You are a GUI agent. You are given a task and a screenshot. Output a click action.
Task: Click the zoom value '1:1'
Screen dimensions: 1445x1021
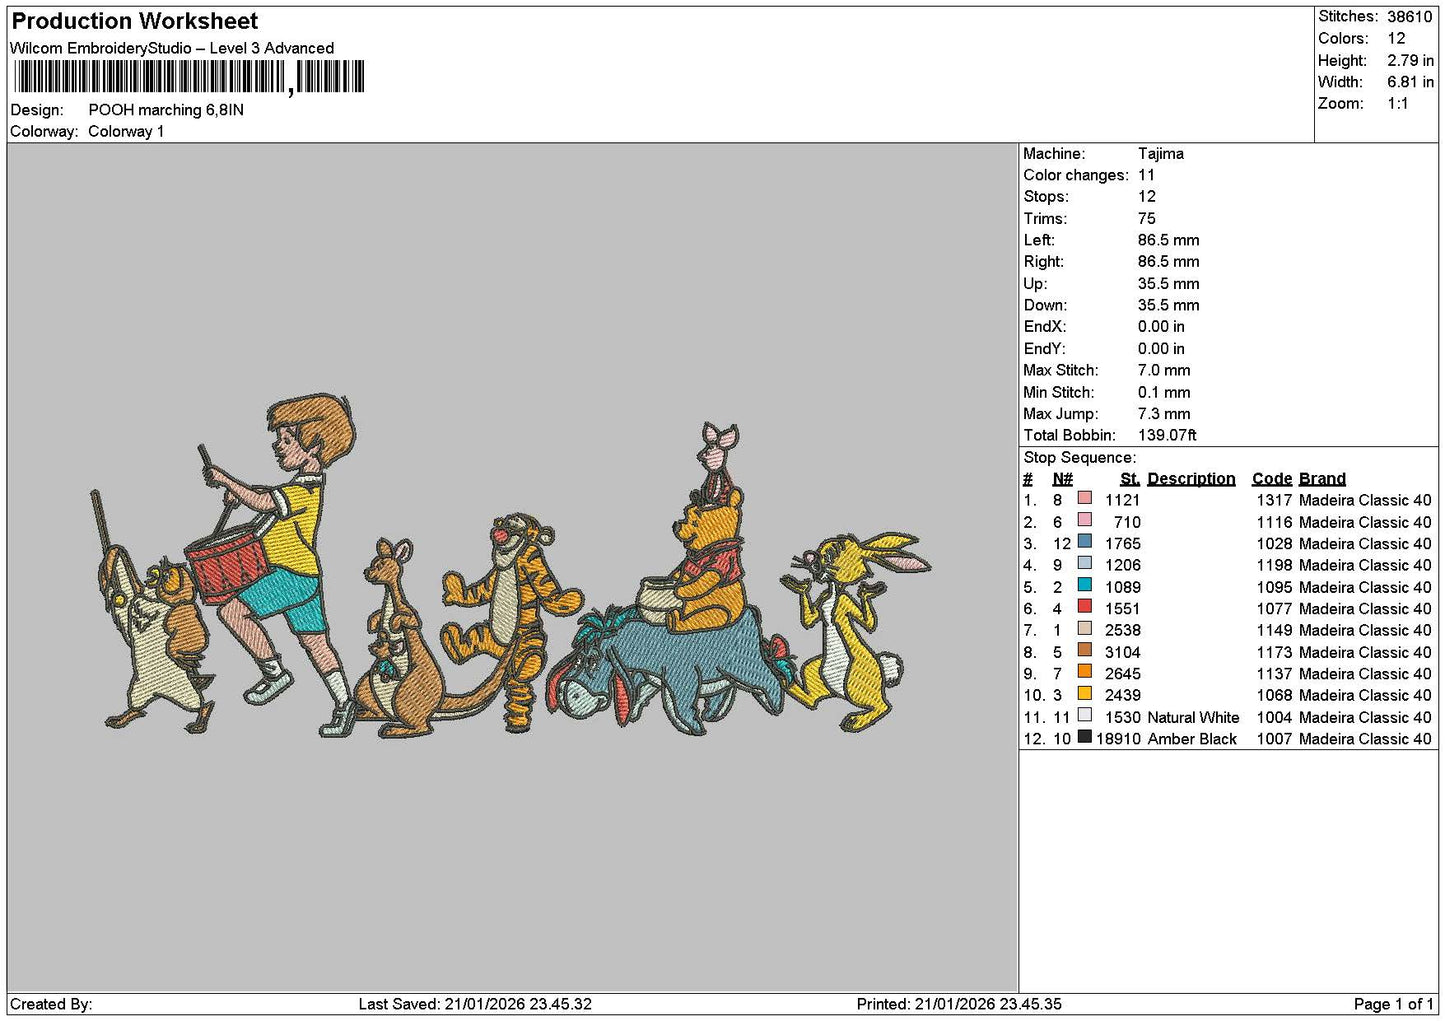pyautogui.click(x=1397, y=103)
